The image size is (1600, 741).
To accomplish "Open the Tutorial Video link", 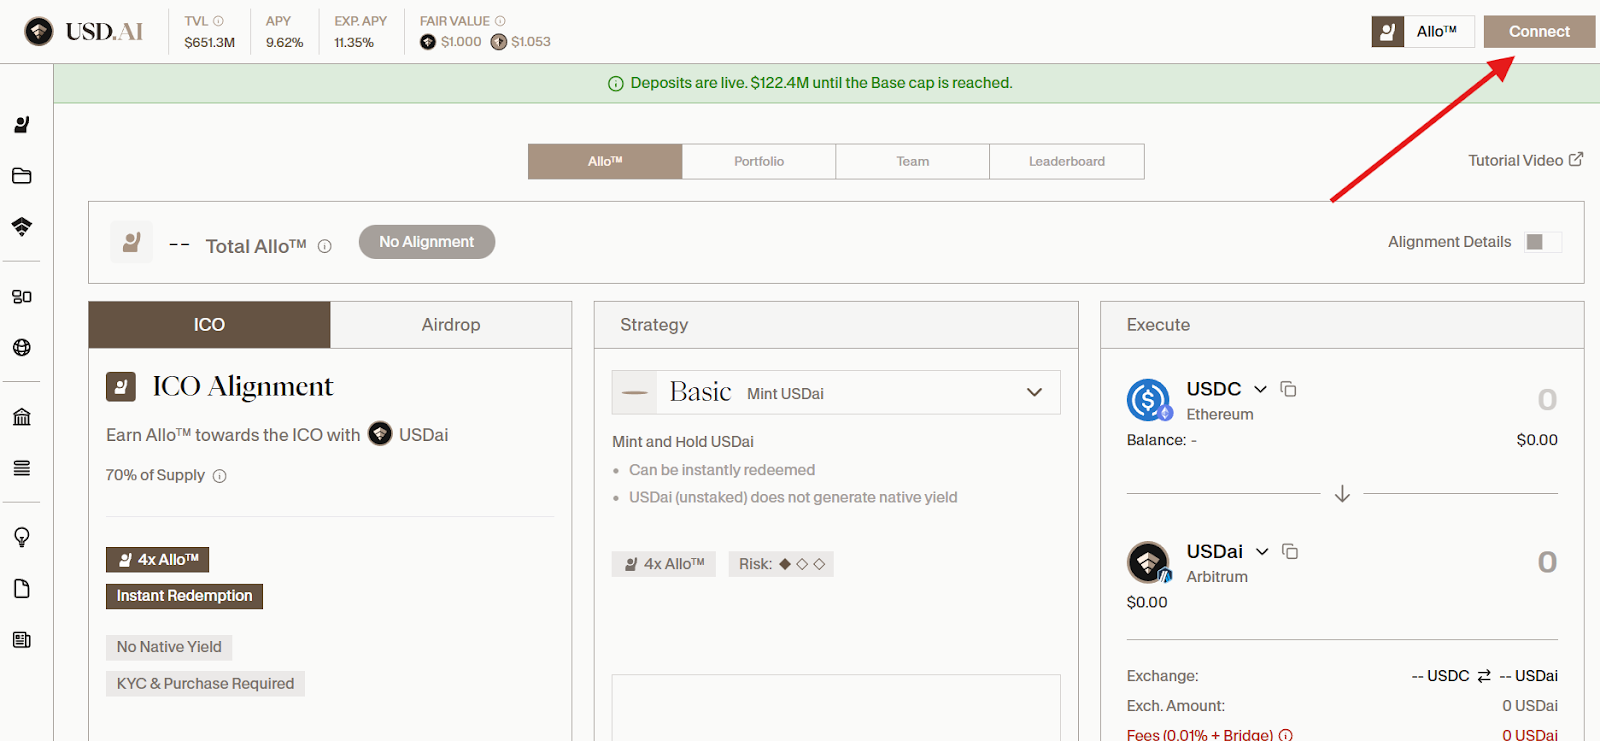I will (x=1526, y=160).
